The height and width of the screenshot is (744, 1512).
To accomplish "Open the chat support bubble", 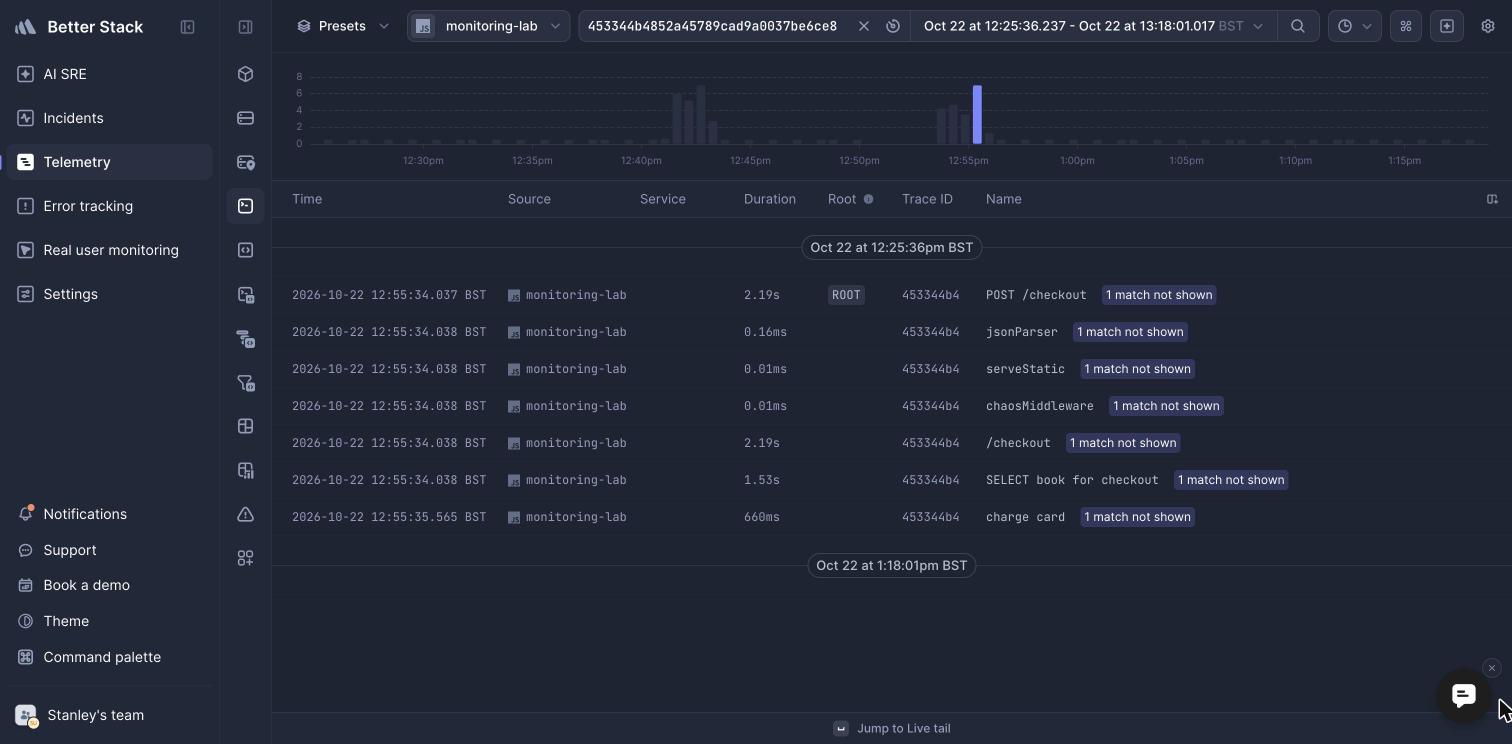I will pos(1464,695).
